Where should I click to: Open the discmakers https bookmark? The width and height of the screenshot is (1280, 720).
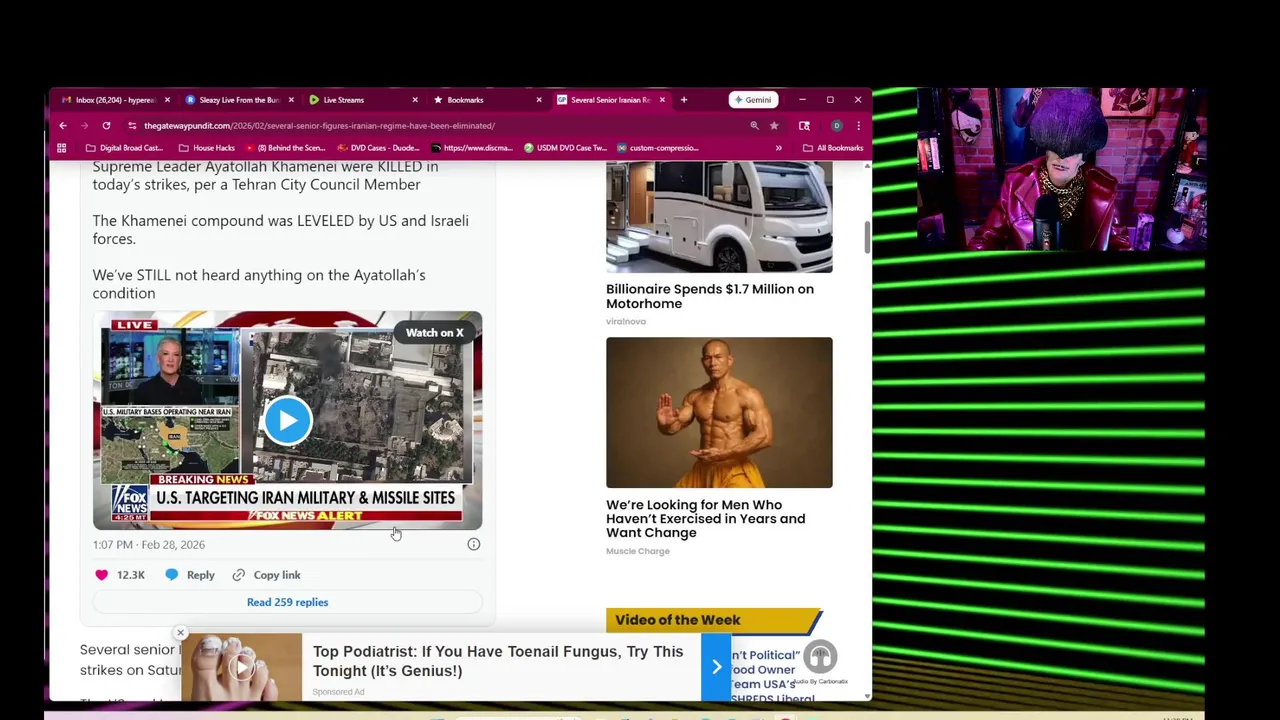[471, 148]
